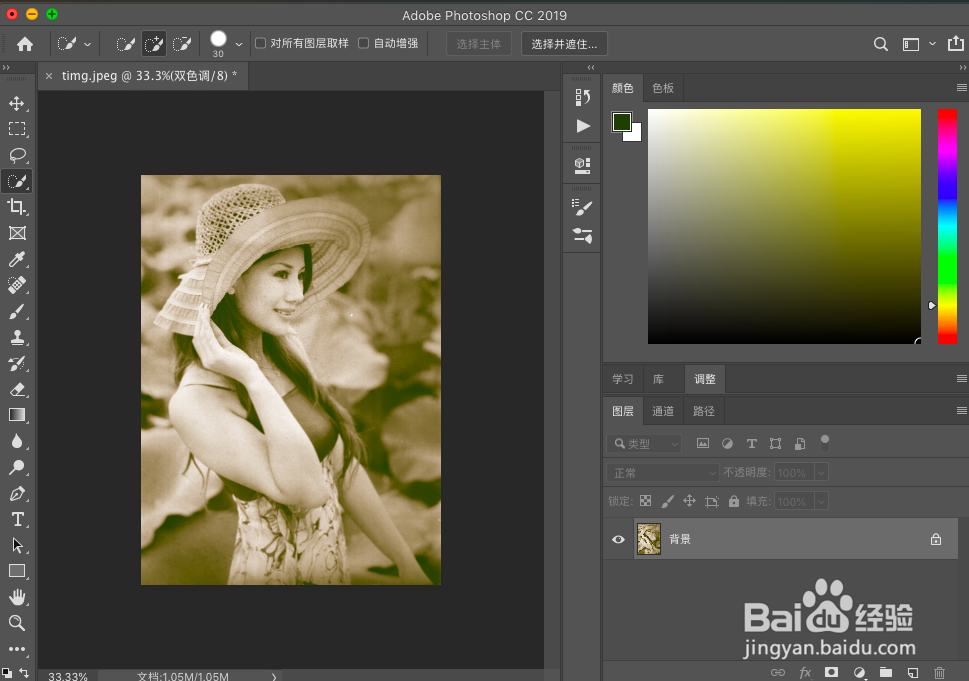Open the layer filter 类型 dropdown
Screen dimensions: 969x681
tap(644, 444)
